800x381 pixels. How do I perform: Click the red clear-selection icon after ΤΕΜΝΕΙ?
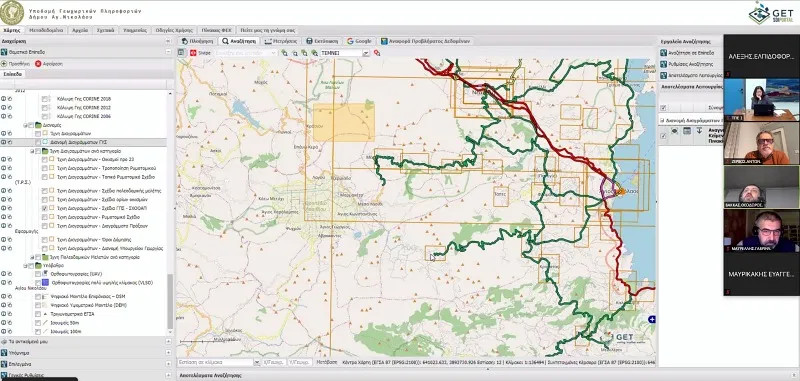(x=377, y=53)
